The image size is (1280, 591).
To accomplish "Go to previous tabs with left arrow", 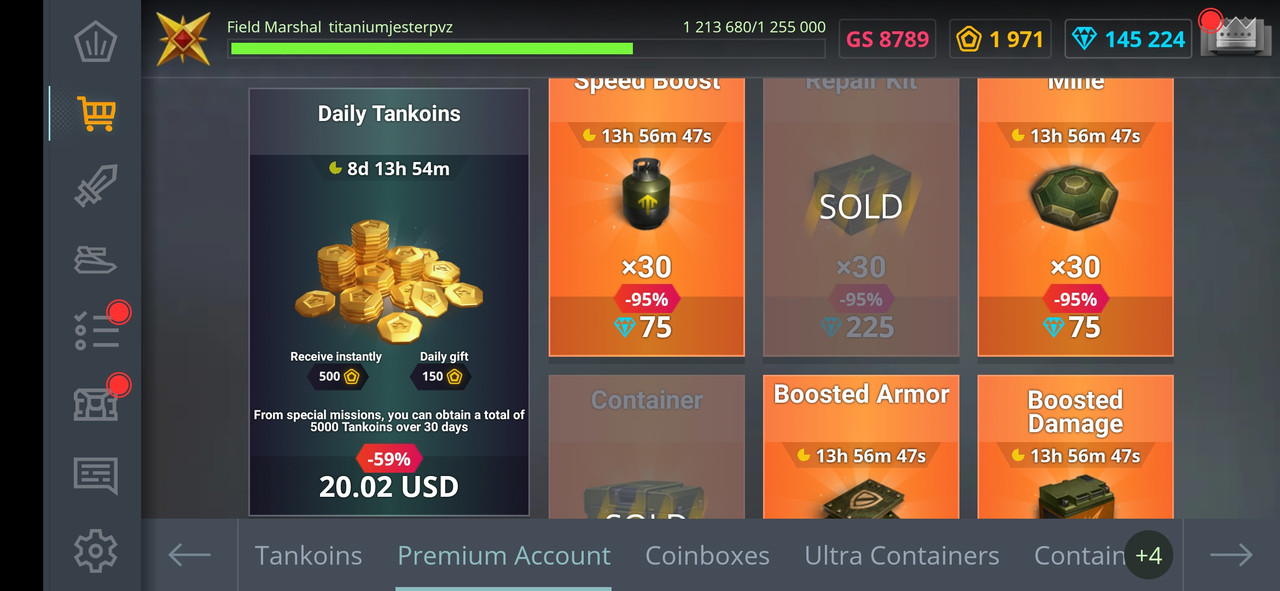I will [x=189, y=555].
